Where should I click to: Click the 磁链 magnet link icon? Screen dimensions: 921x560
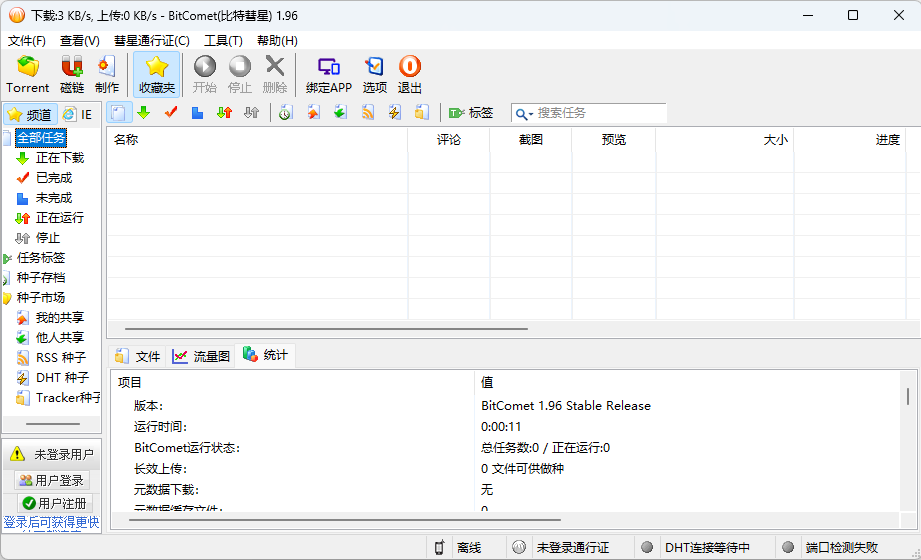[72, 68]
